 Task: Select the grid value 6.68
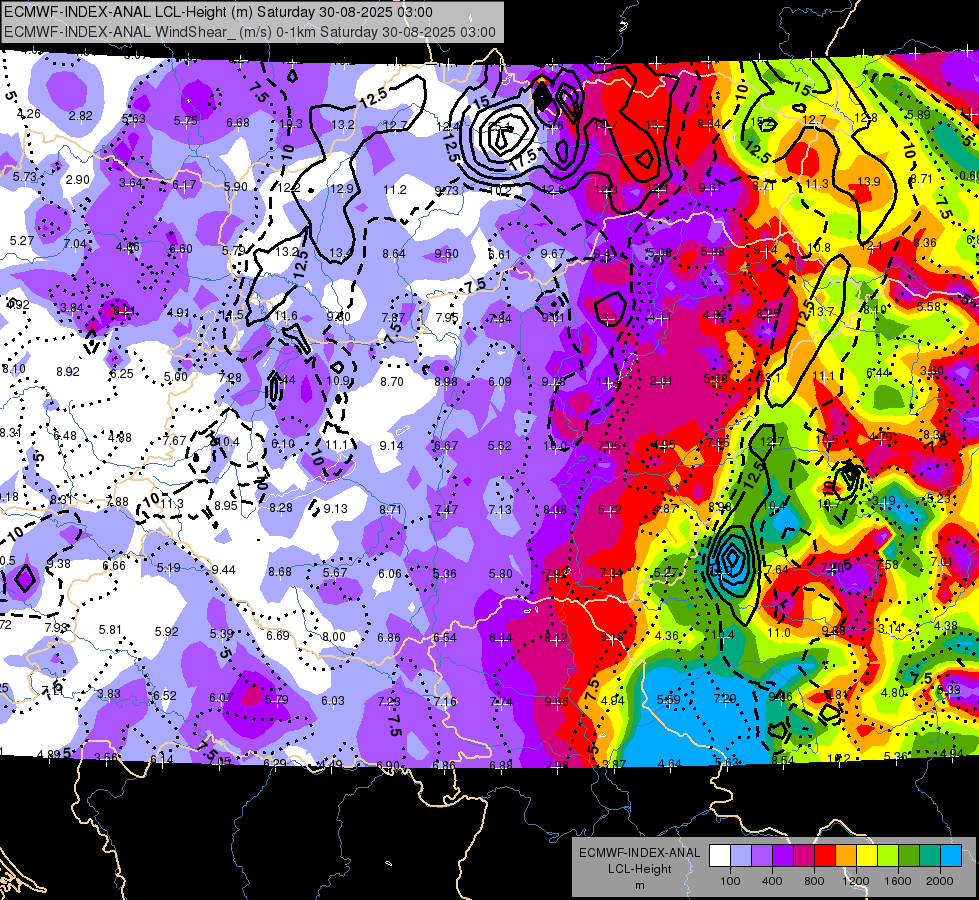238,122
